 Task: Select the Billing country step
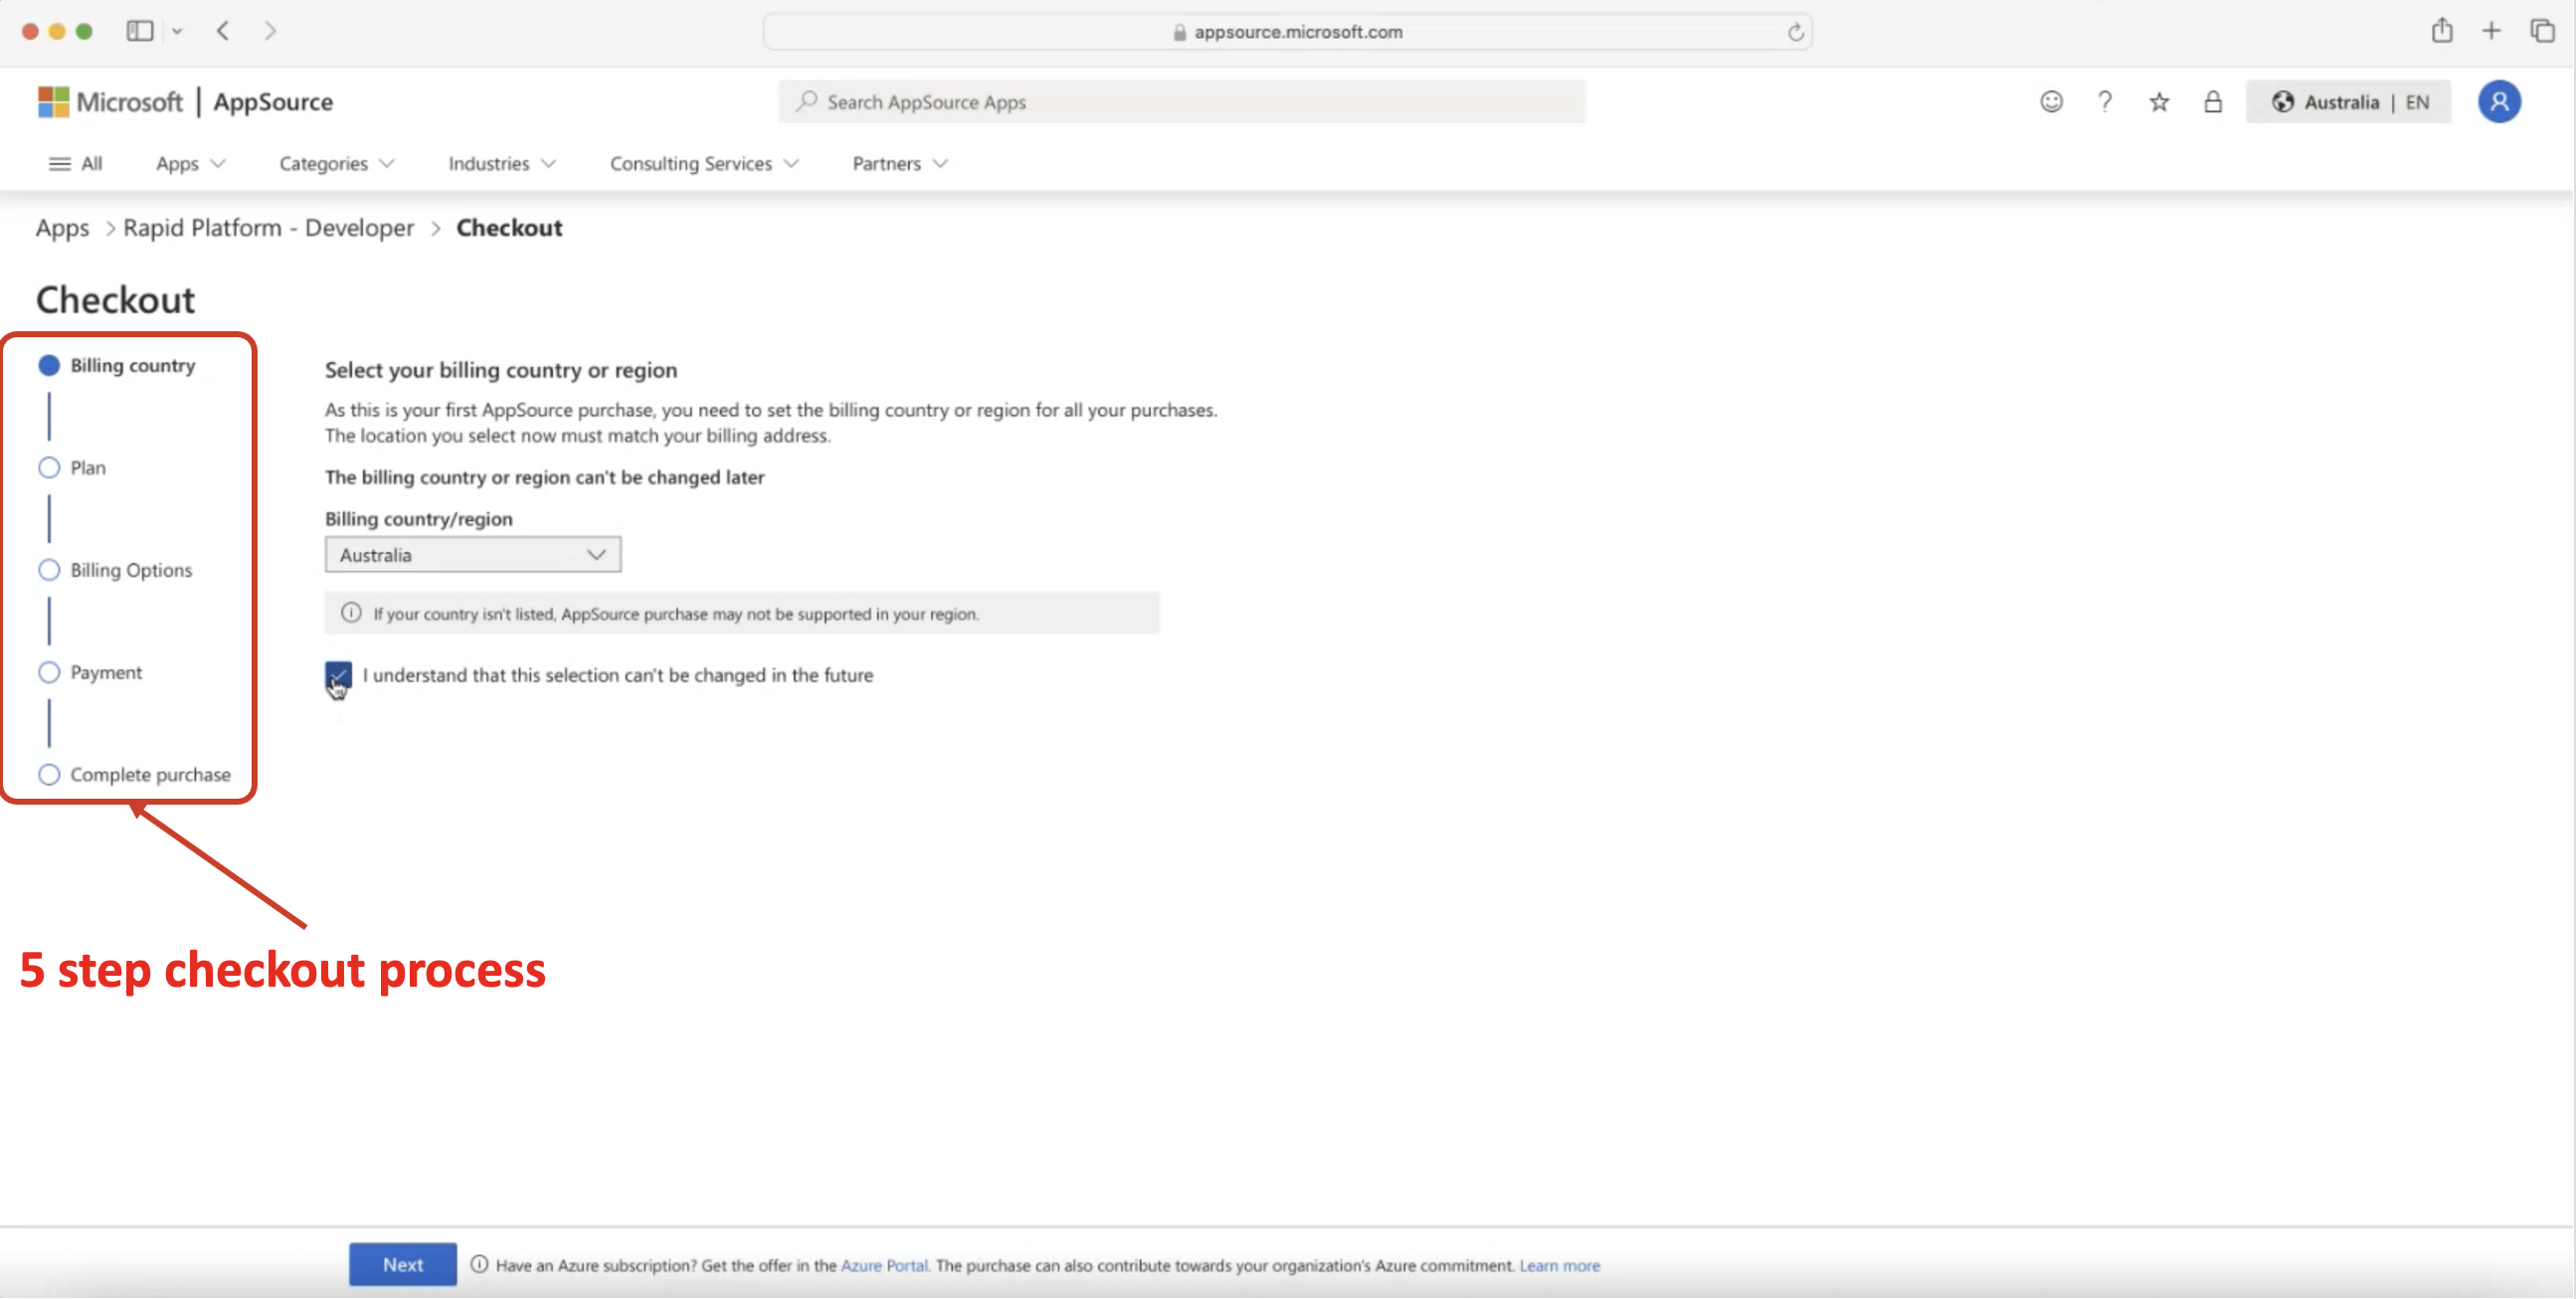pyautogui.click(x=131, y=364)
